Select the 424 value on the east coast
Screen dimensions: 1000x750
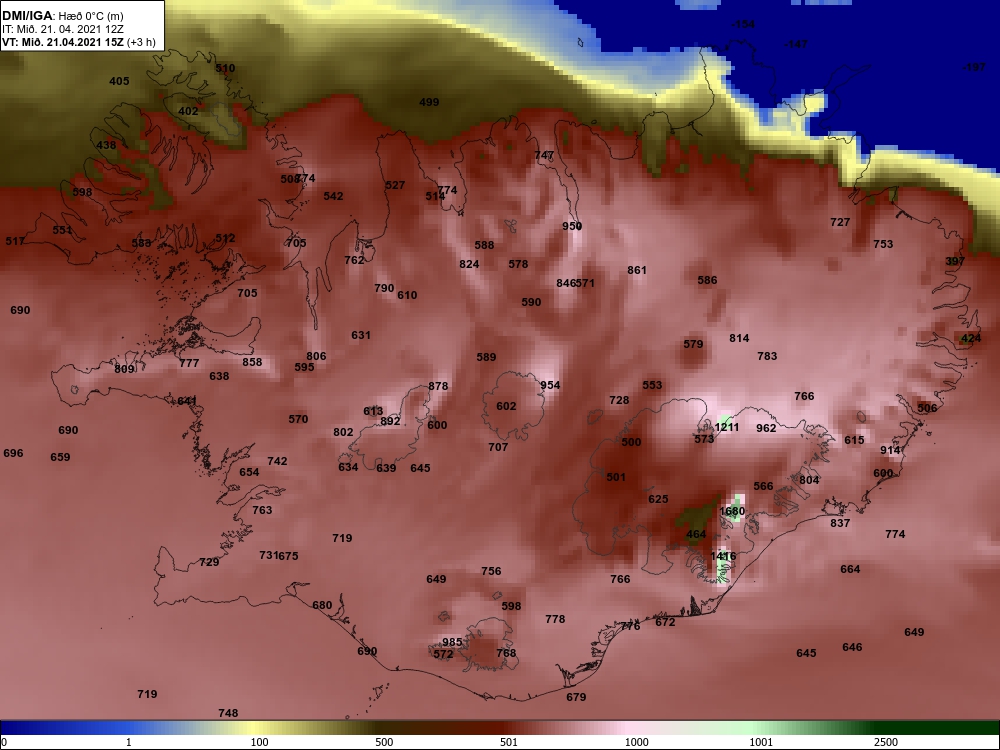click(x=971, y=339)
